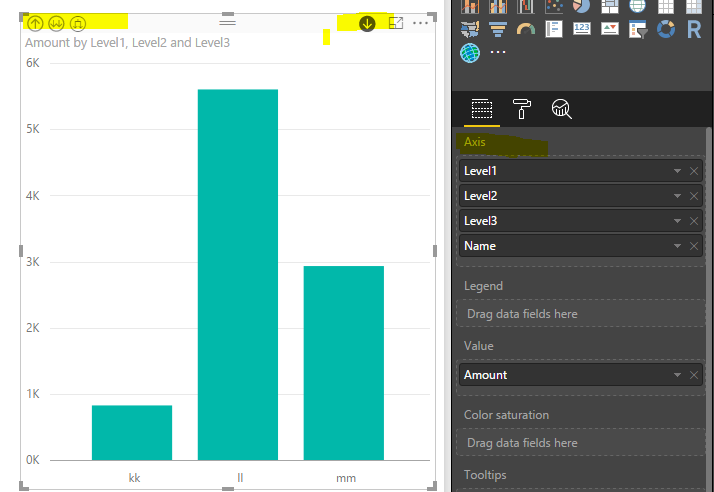714x492 pixels.
Task: Toggle Drill Down mode black arrow
Action: point(367,23)
